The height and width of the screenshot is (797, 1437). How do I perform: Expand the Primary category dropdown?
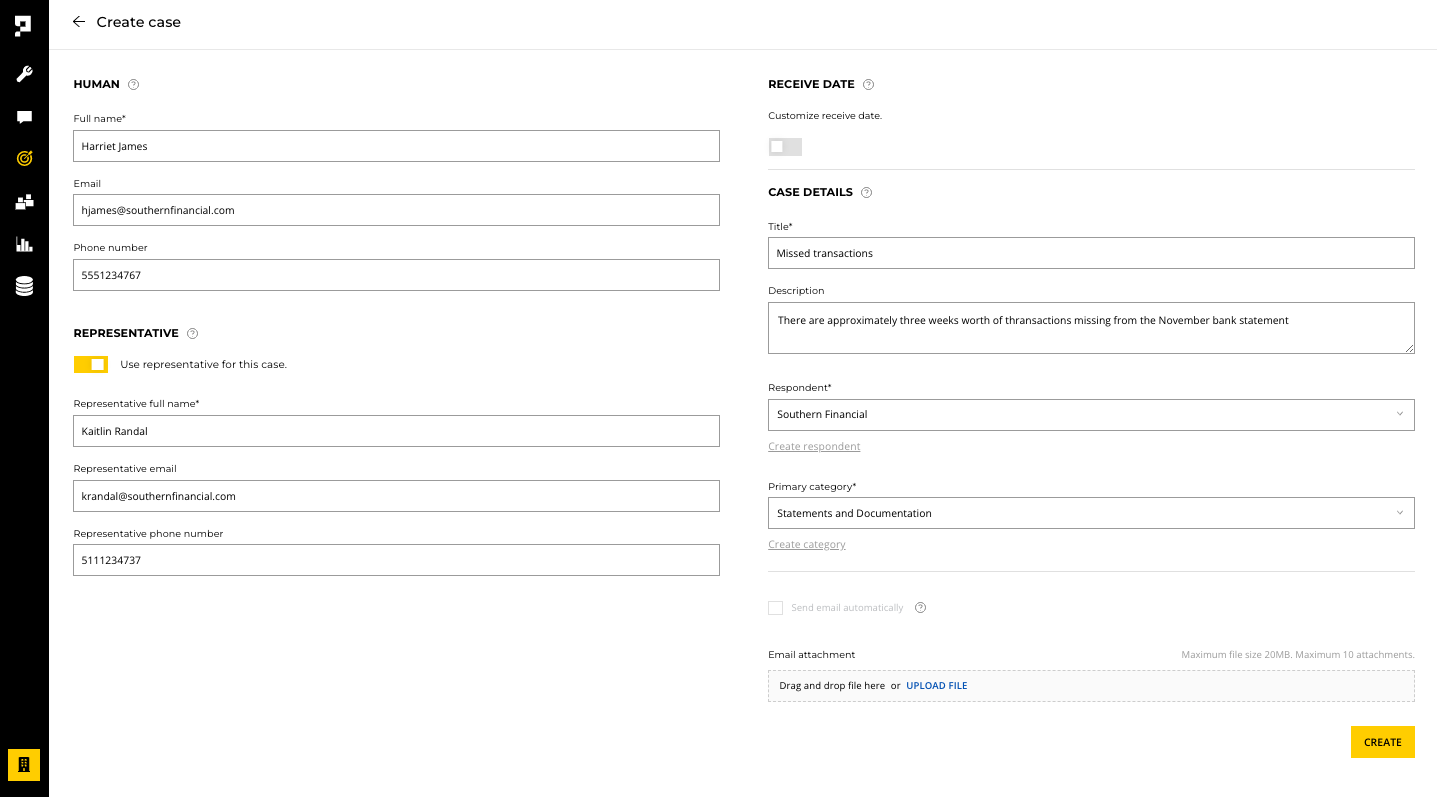tap(1090, 513)
